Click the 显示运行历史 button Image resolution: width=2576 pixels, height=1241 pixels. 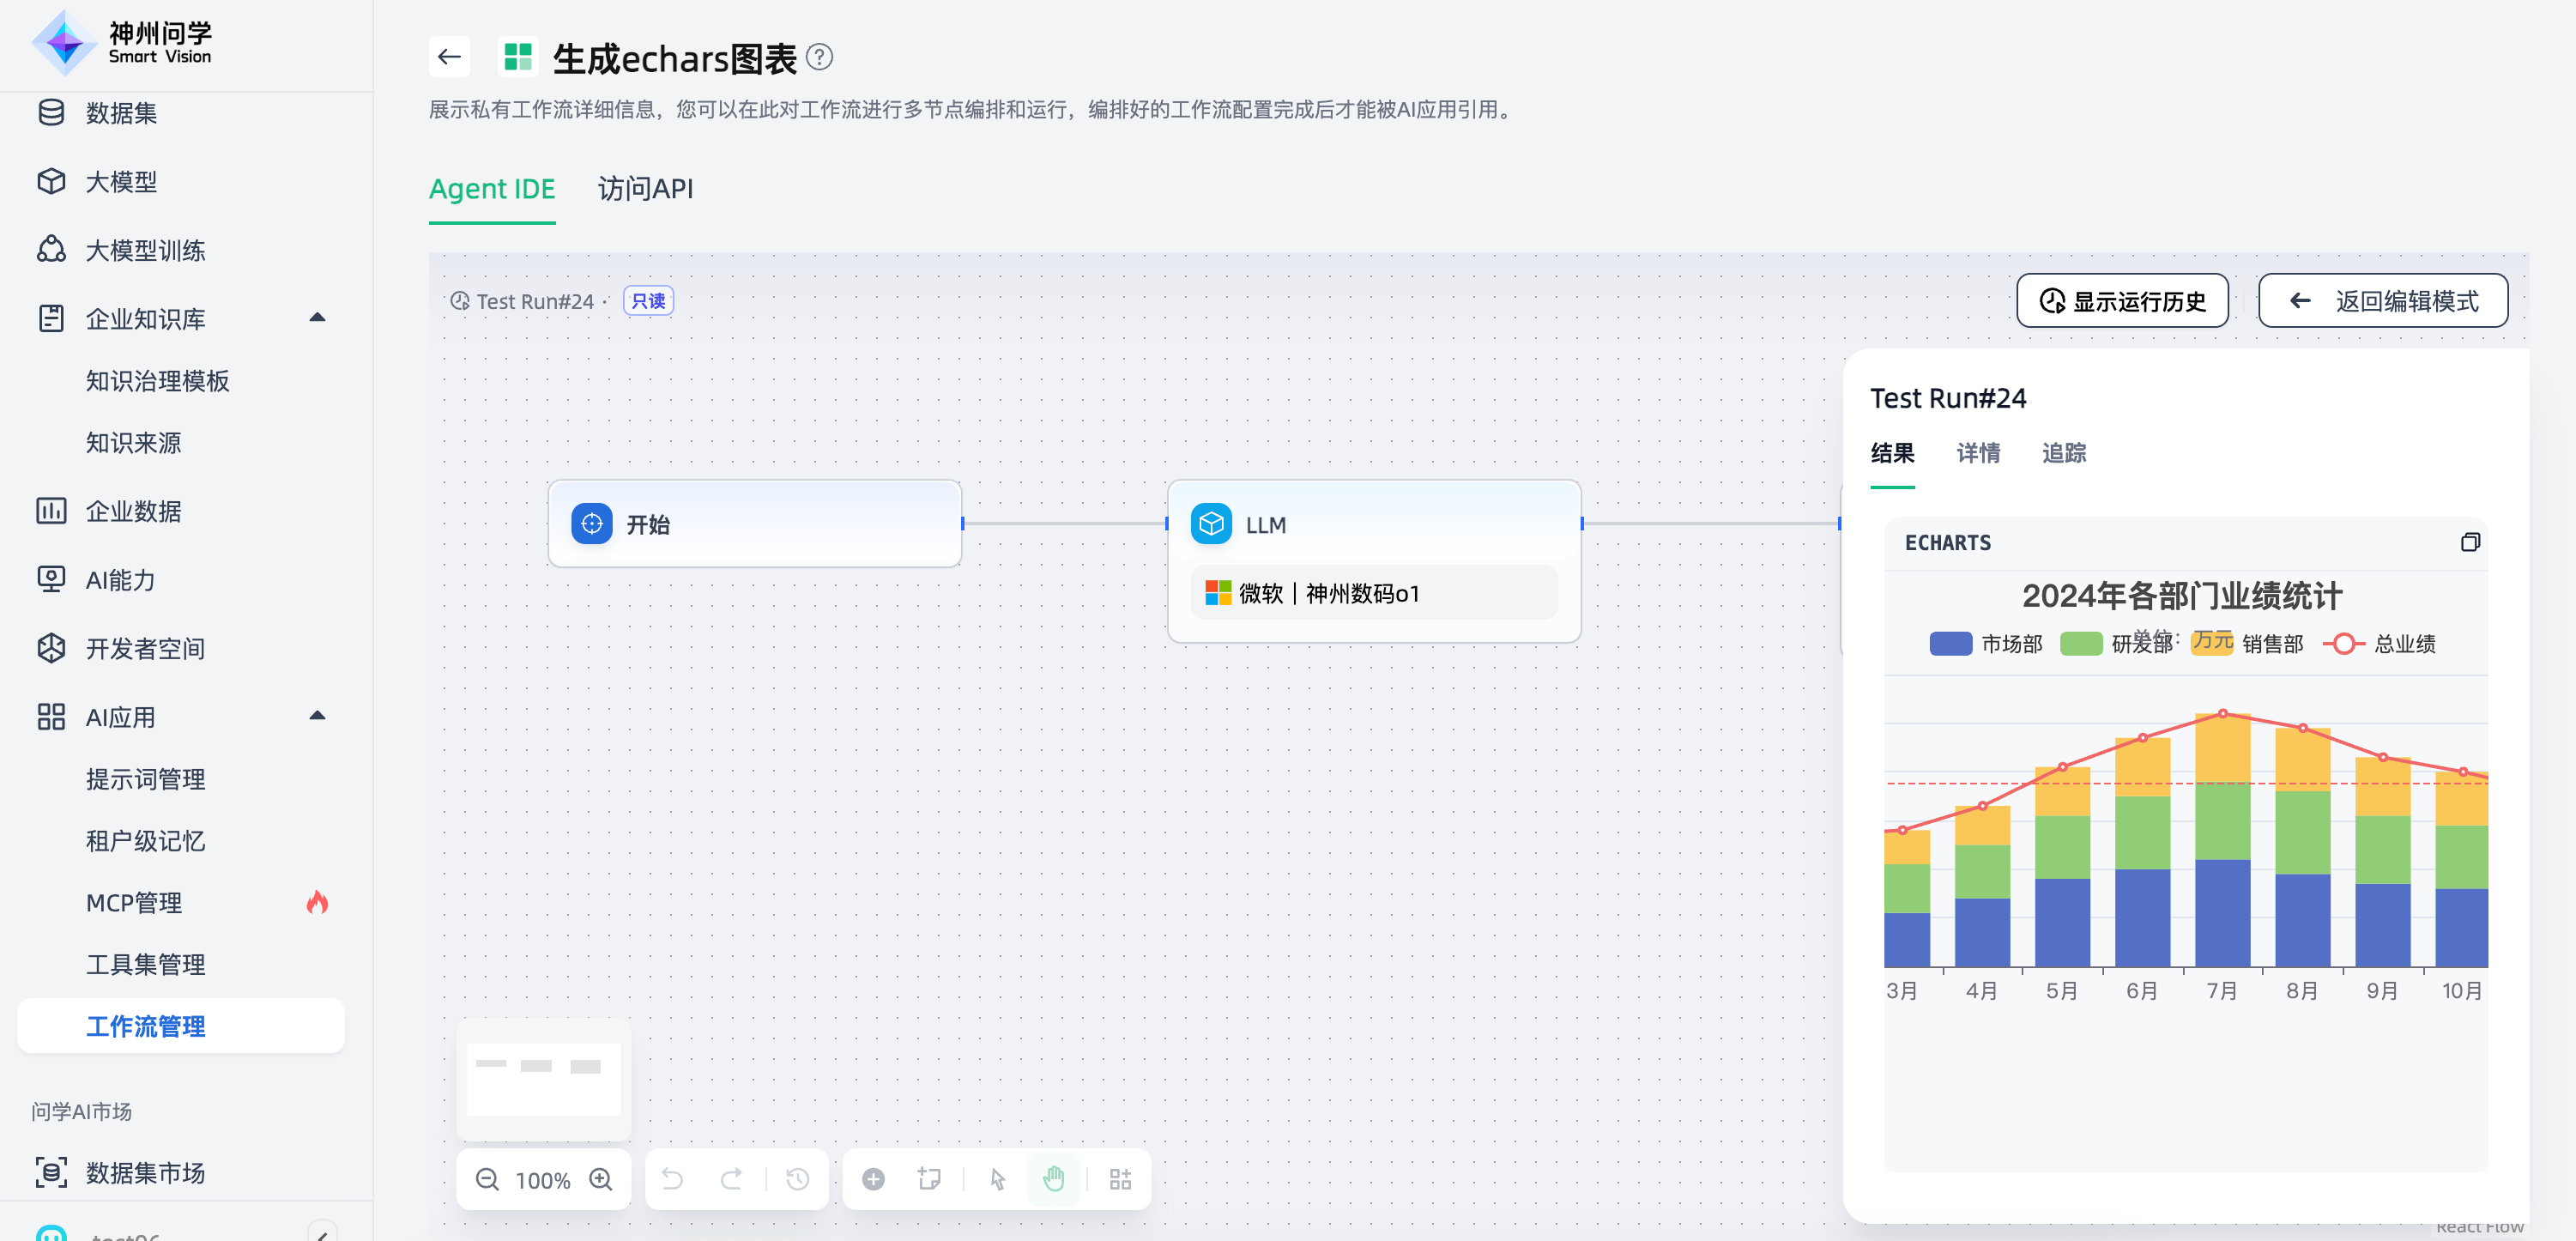pyautogui.click(x=2122, y=301)
